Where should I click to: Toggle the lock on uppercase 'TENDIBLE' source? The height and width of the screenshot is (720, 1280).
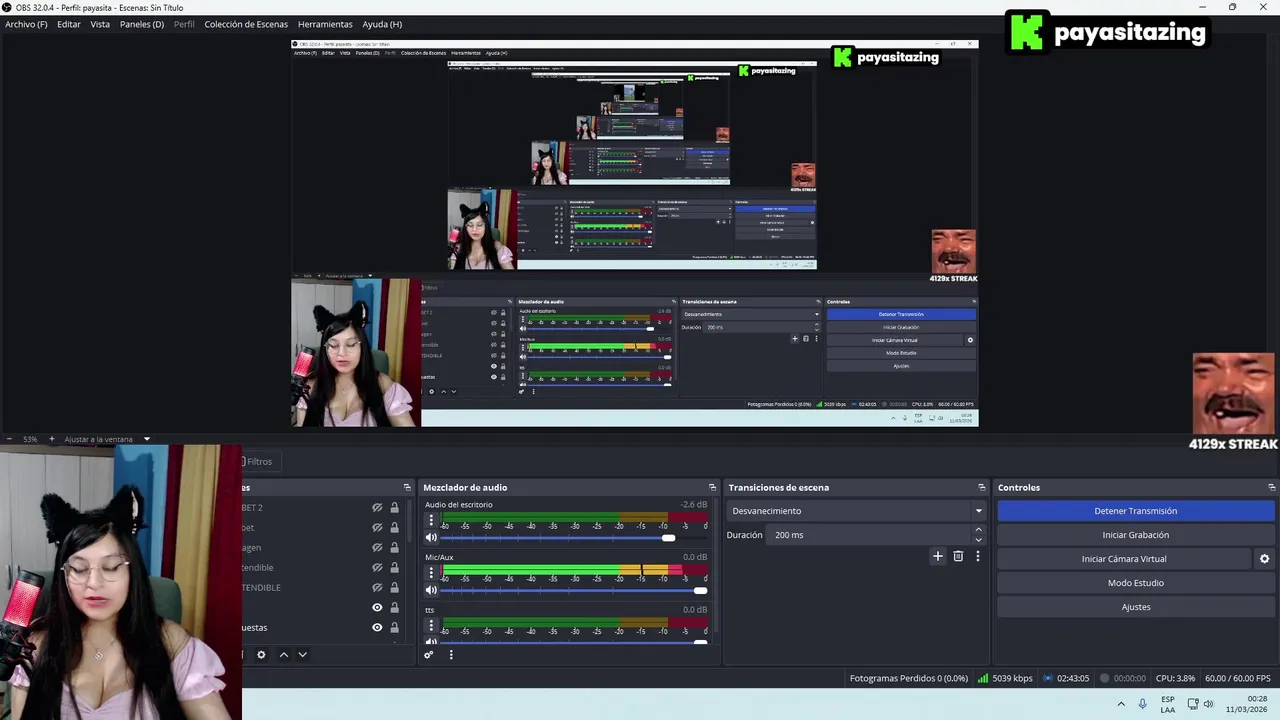[394, 588]
